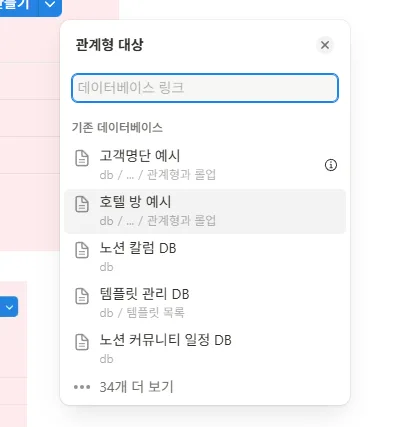Open the lower blue chevron dropdown

pyautogui.click(x=9, y=307)
